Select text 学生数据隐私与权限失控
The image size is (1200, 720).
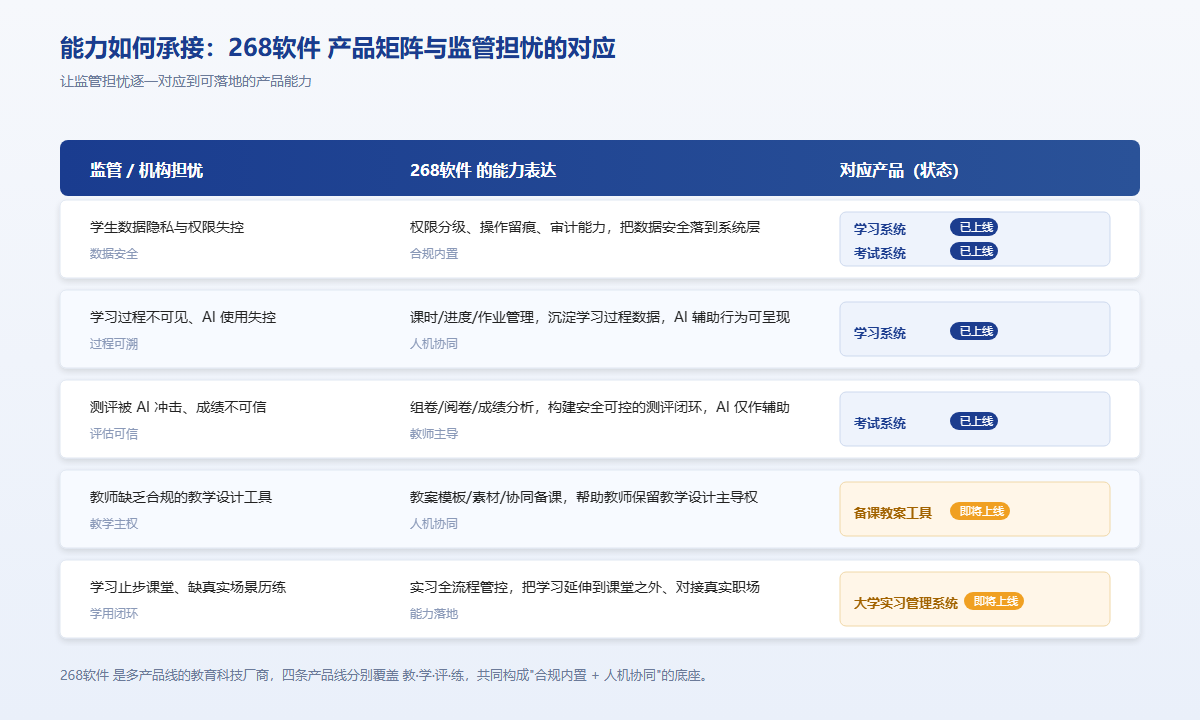pyautogui.click(x=167, y=227)
